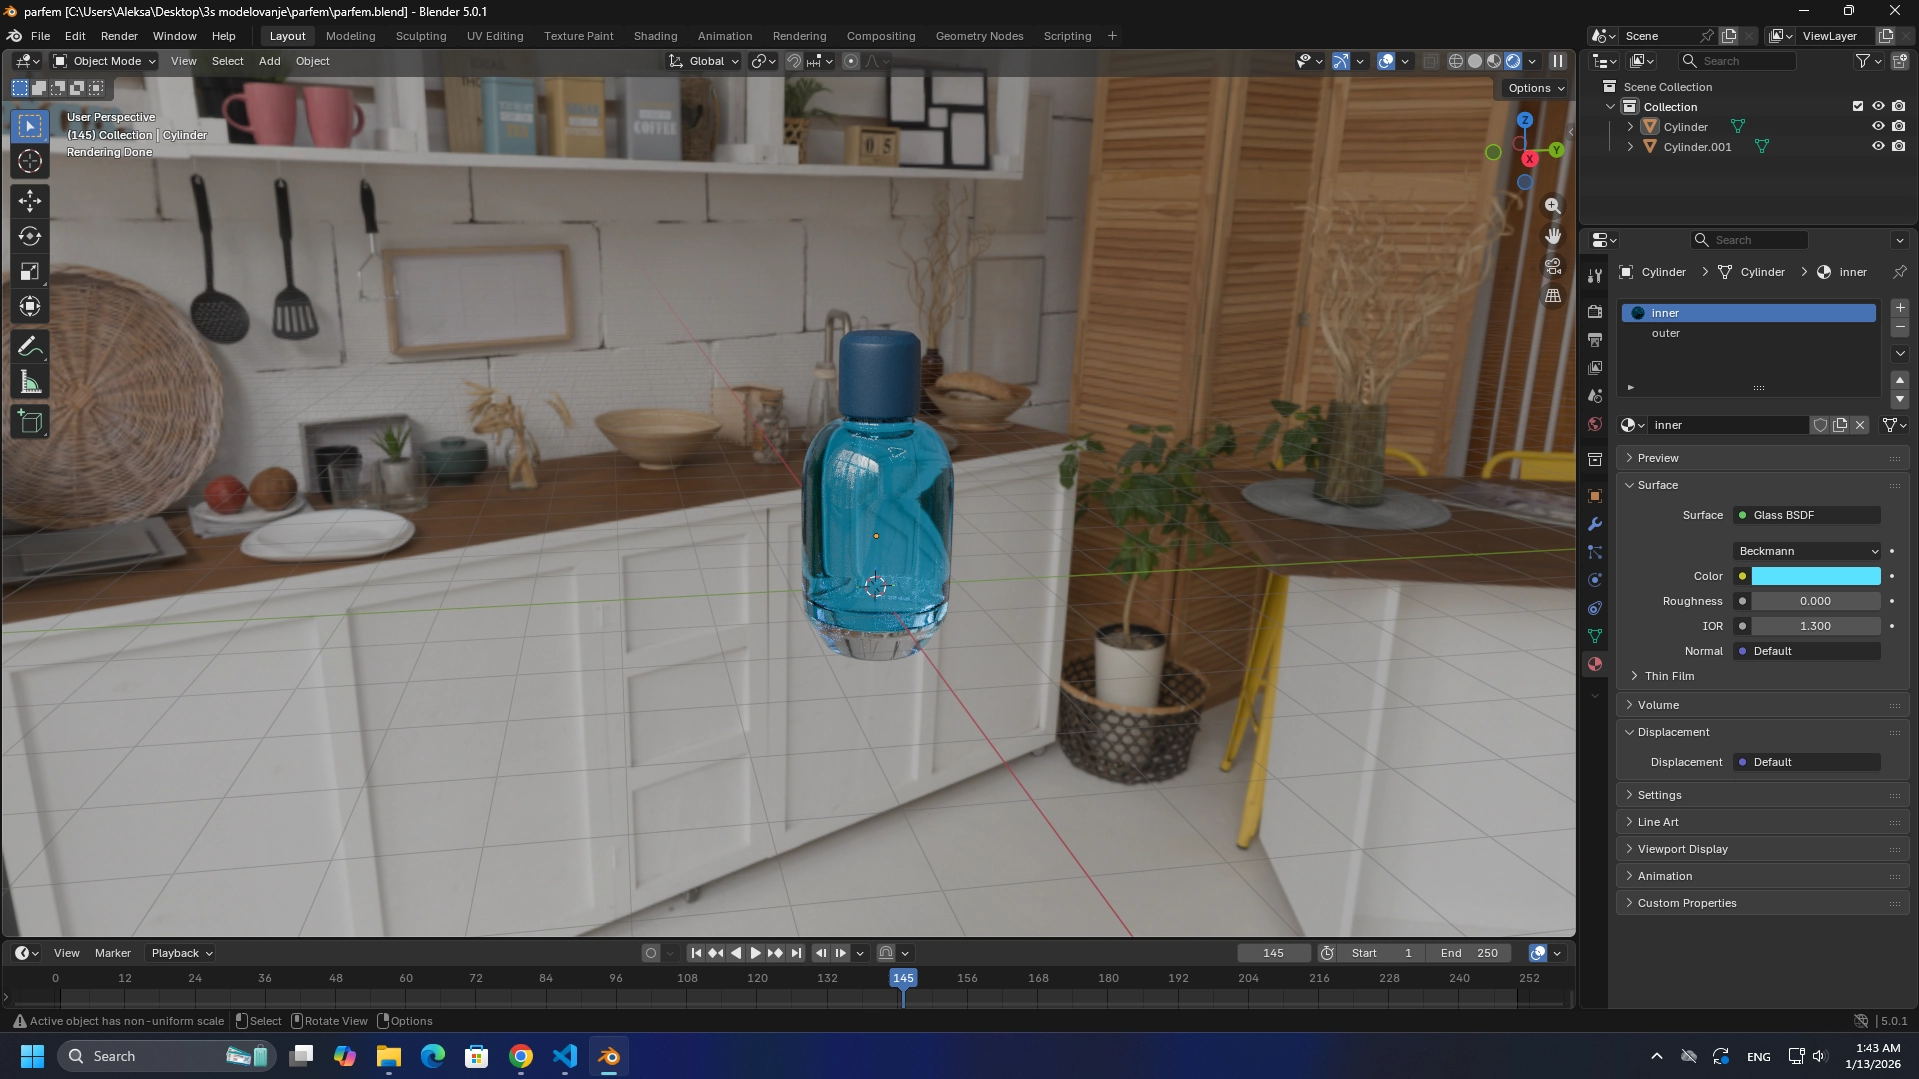
Task: Open the World properties tab icon
Action: click(1595, 424)
